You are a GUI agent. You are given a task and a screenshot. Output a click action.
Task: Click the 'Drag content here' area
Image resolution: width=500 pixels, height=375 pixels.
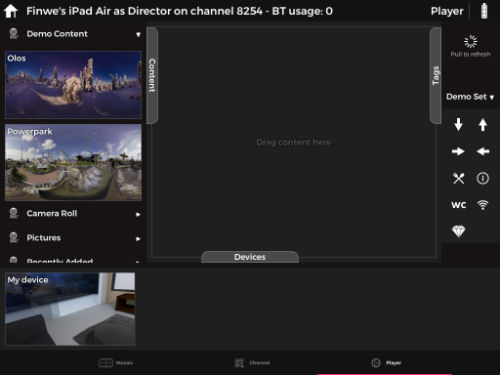pos(294,142)
